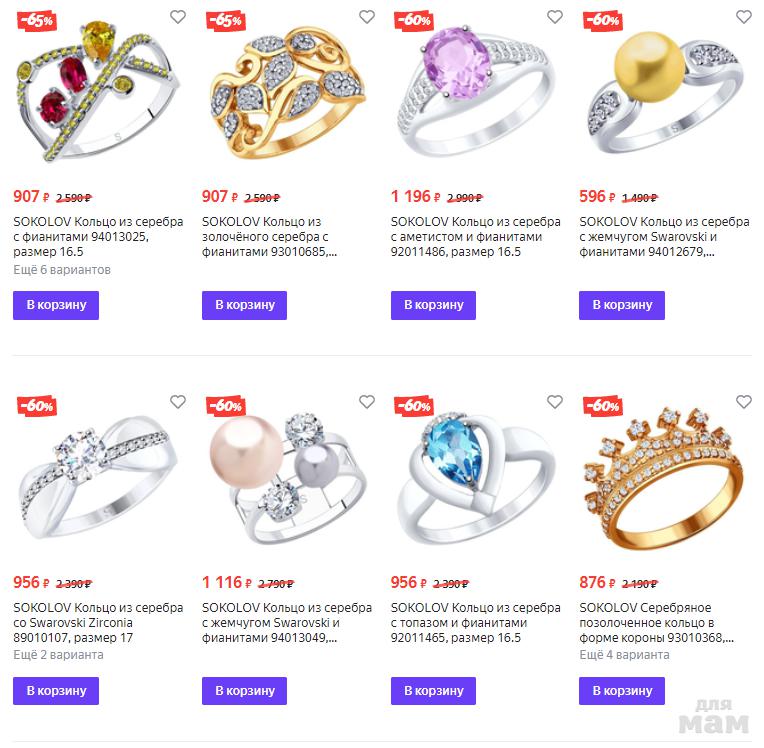
Task: Add pearl ring priced 1 116 to cart
Action: coord(245,690)
